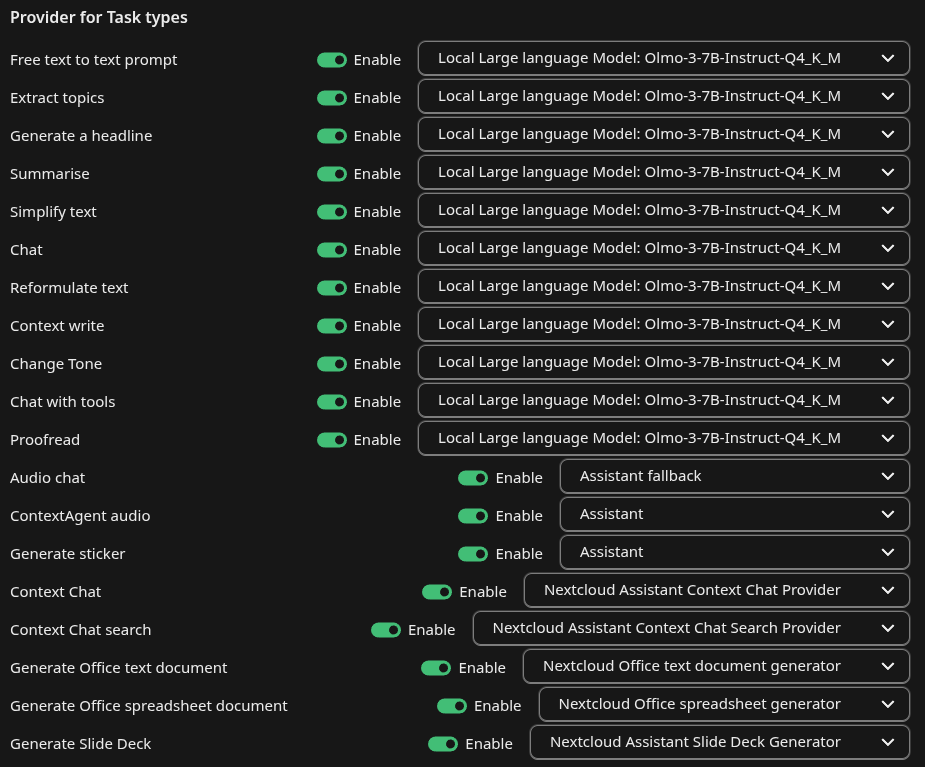Open the Chat provider model dropdown
Screen dimensions: 925x767
coord(663,248)
